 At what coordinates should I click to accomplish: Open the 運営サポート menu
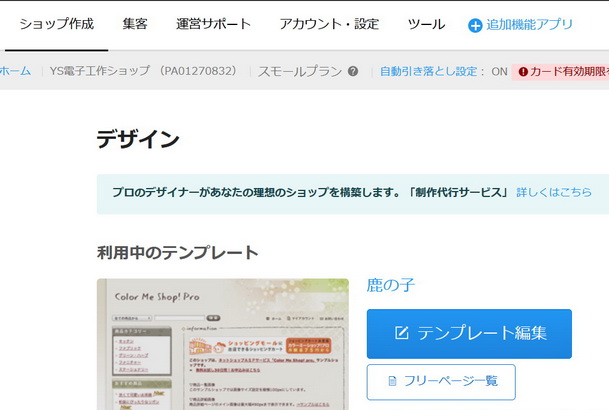tap(213, 24)
